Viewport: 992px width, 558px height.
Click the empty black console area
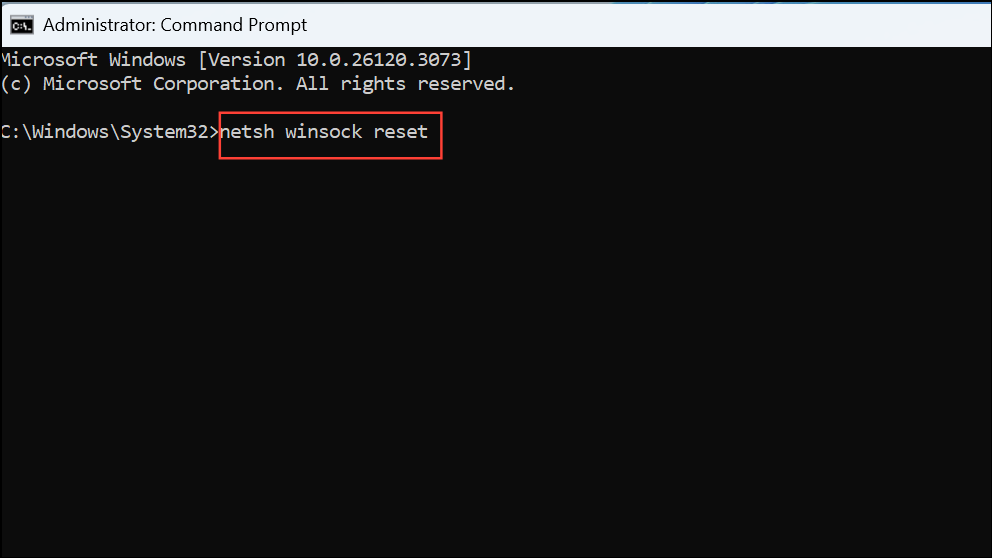496,354
